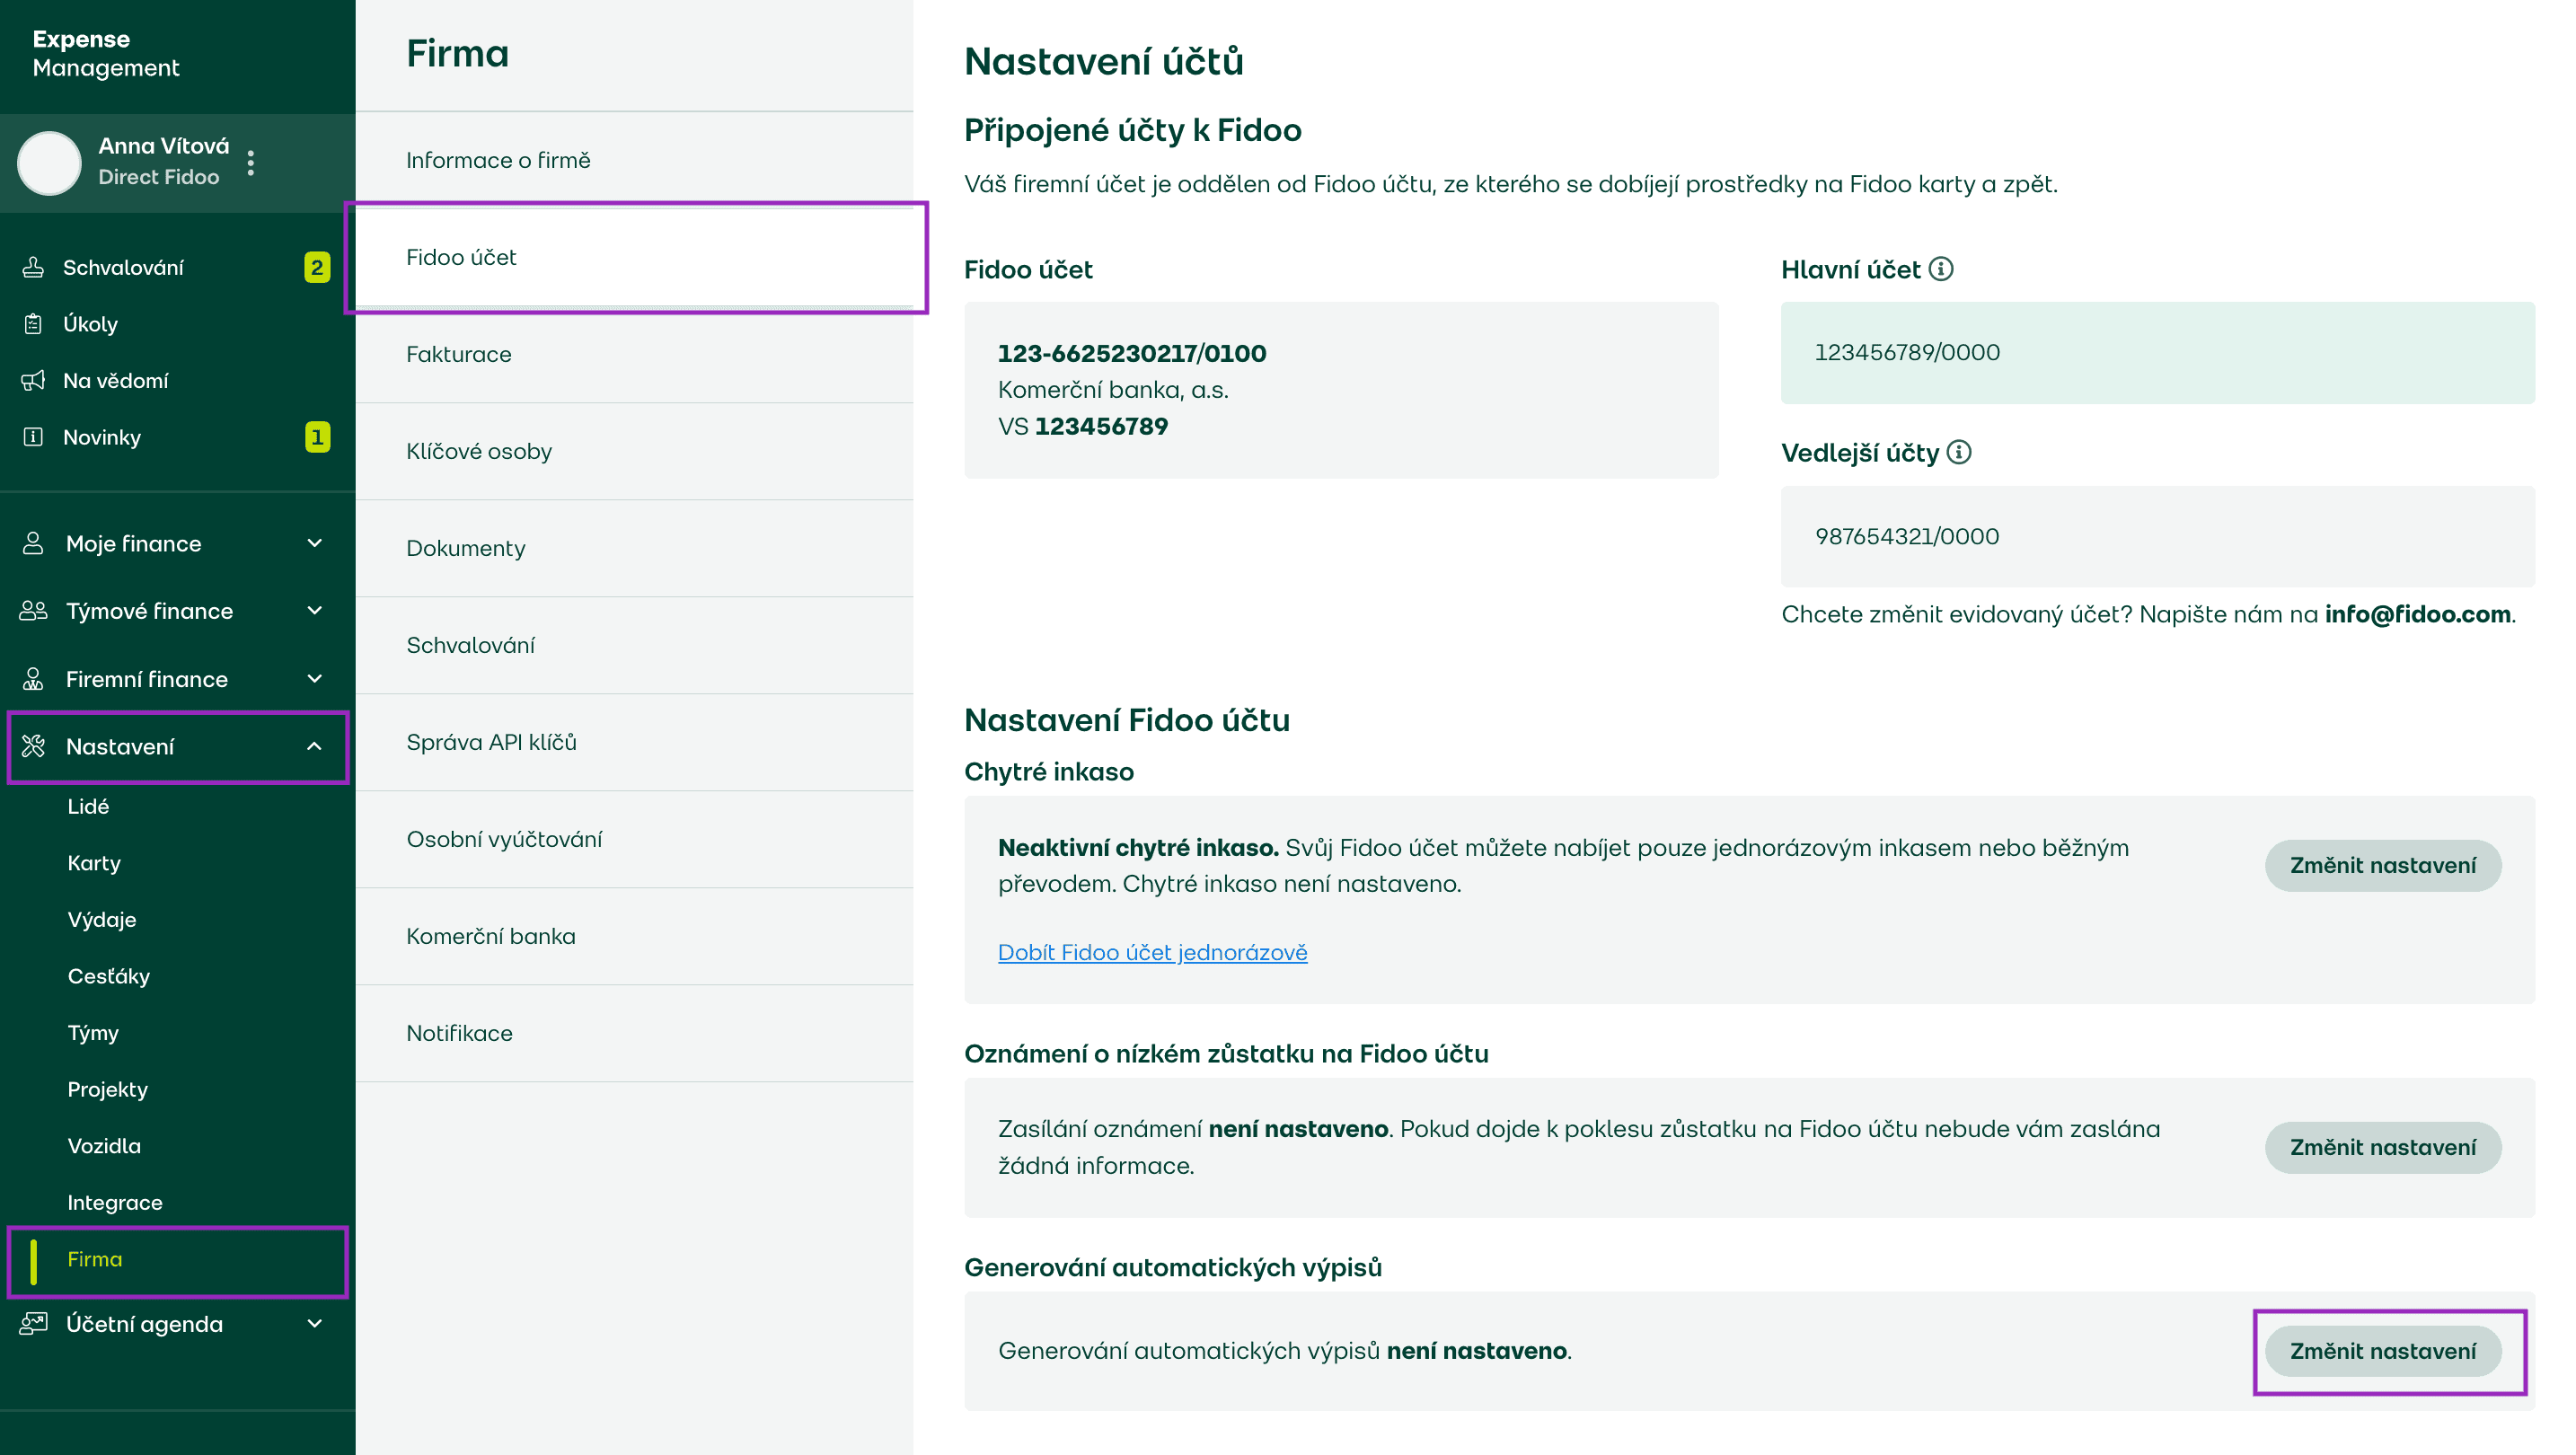Screen dimensions: 2576x1455
Task: Click the Anna Vítová profile avatar
Action: (x=49, y=162)
